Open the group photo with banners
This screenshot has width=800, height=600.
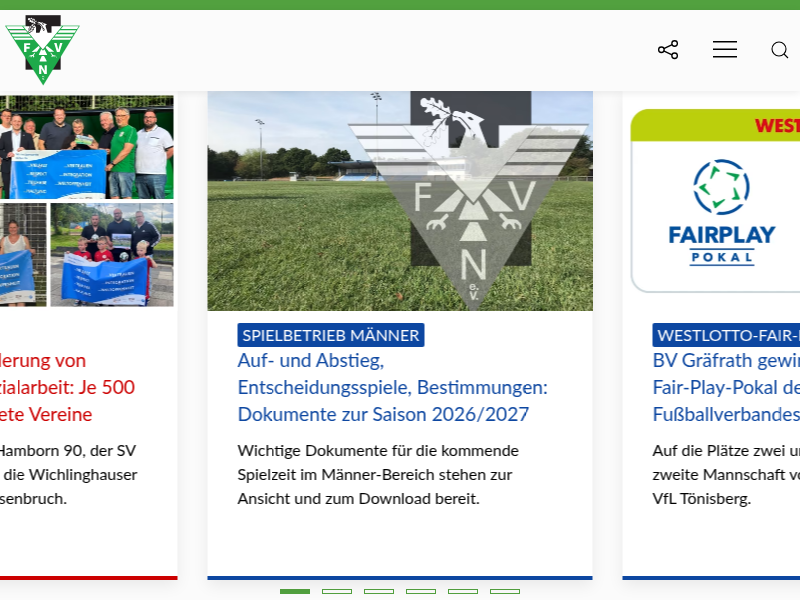87,201
